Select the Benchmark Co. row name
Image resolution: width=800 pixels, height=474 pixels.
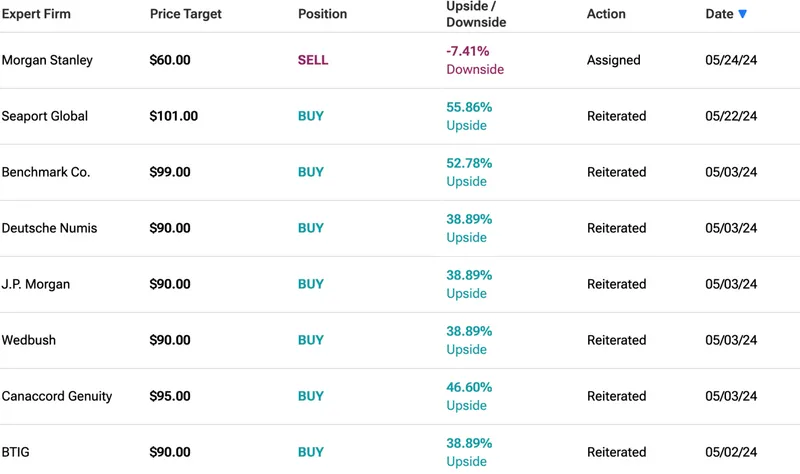46,172
